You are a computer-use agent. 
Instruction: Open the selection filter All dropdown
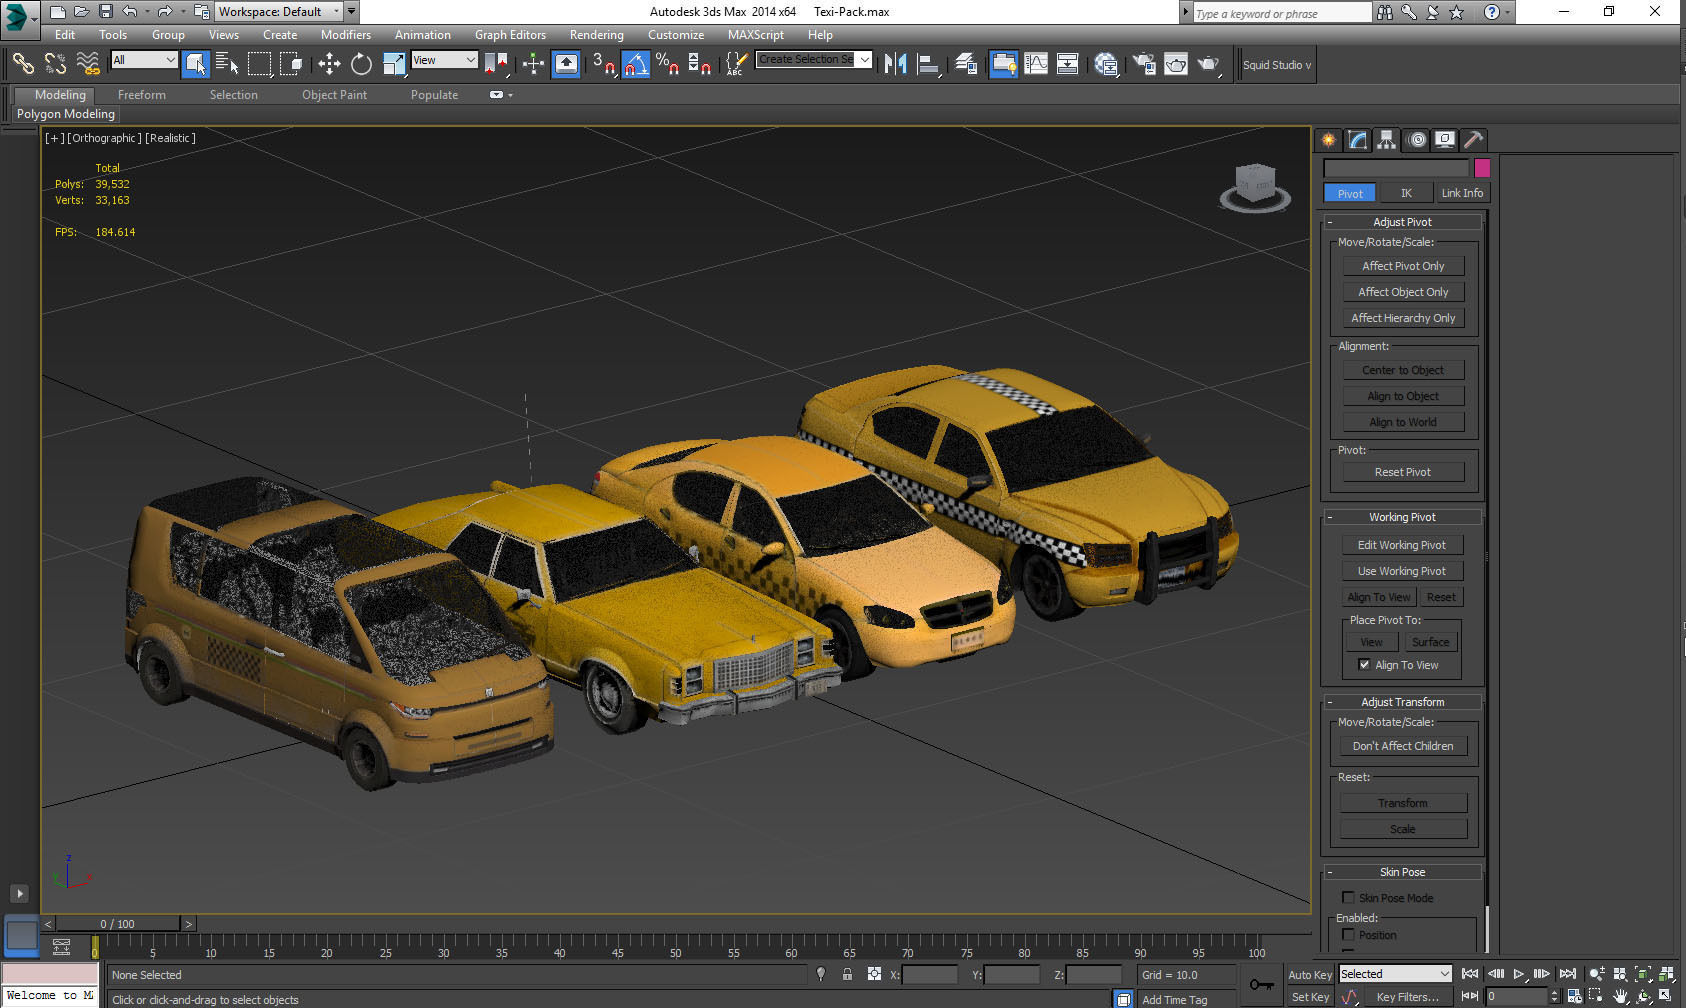144,60
